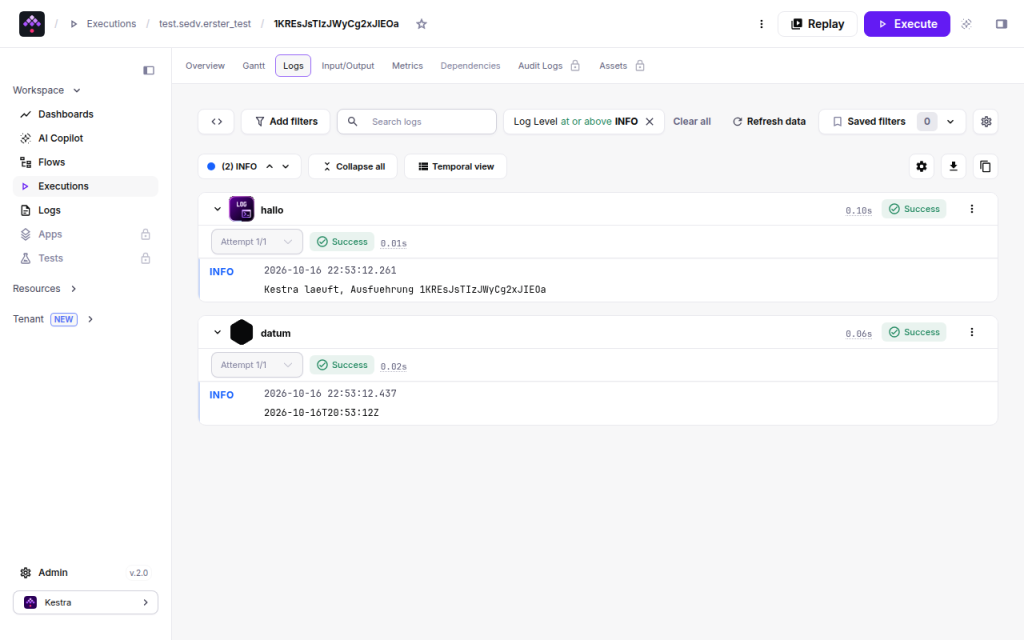Open the Dependencies tab
The image size is (1024, 640).
470,66
